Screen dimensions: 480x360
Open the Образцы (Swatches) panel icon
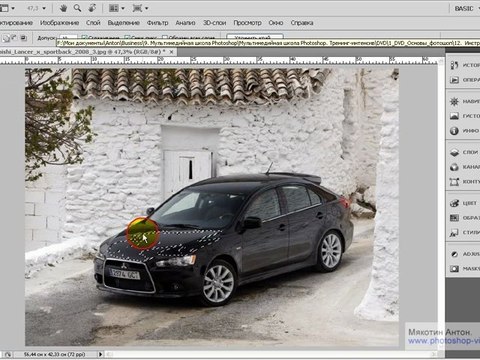click(x=454, y=218)
